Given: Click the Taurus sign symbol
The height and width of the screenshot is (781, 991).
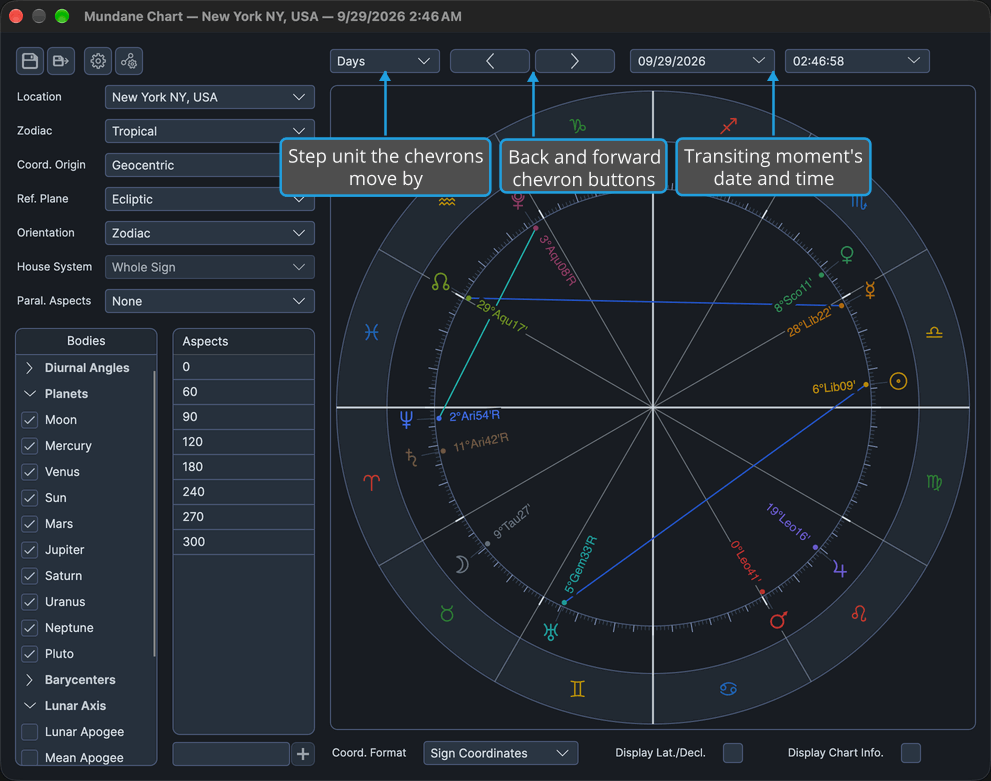Looking at the screenshot, I should 447,614.
